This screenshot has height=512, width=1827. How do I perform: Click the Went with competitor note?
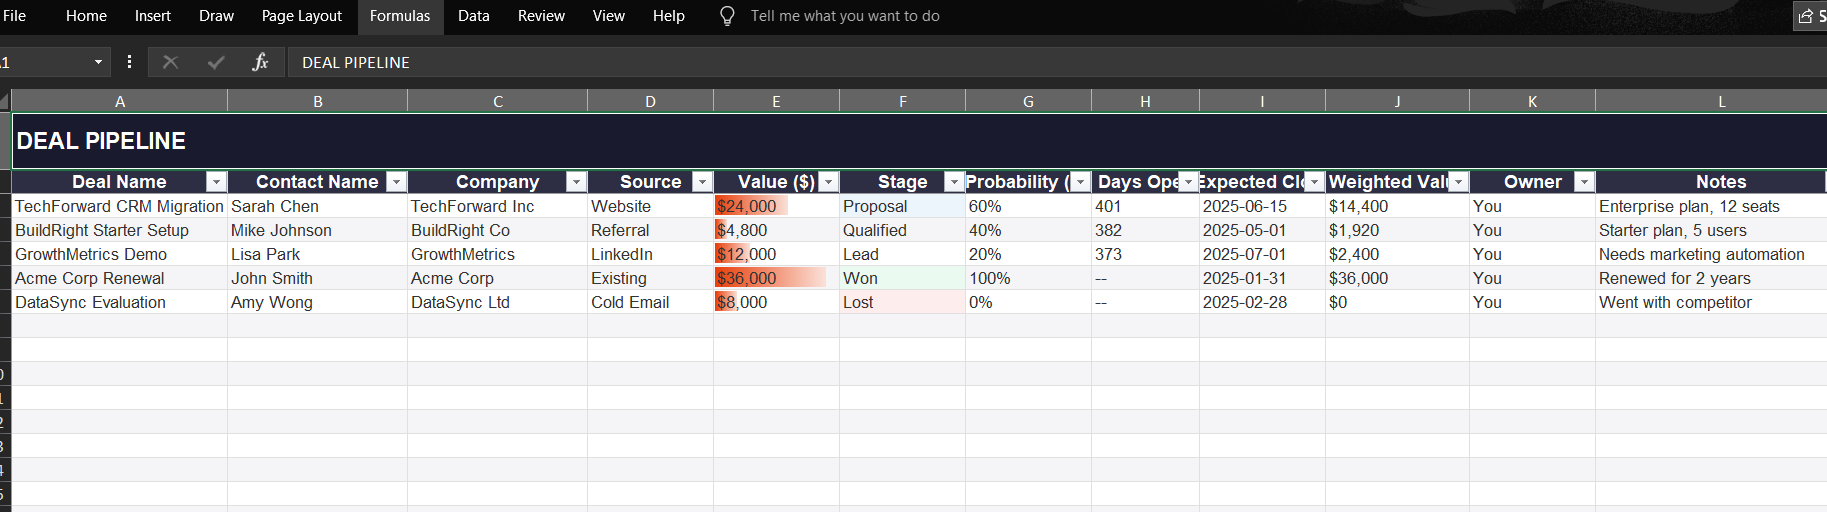pos(1711,302)
